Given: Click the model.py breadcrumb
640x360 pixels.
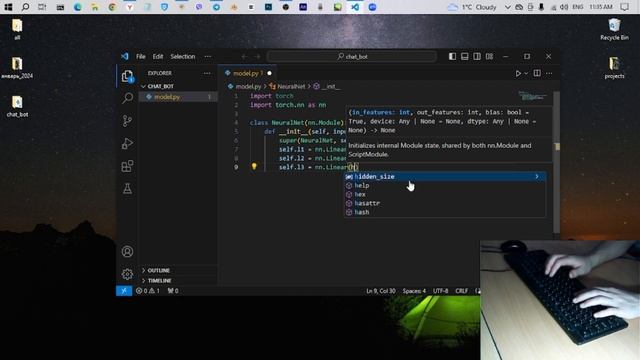Looking at the screenshot, I should pos(244,87).
